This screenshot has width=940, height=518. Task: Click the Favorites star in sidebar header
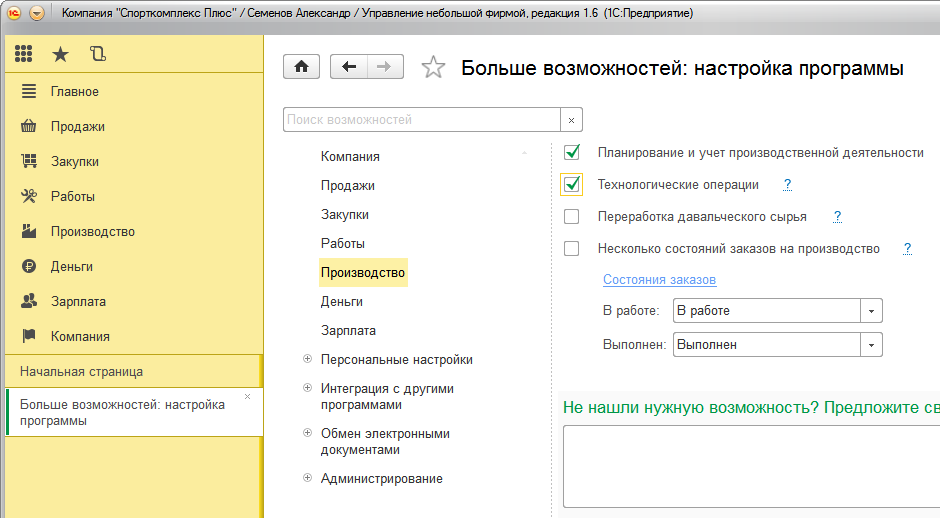click(x=60, y=54)
